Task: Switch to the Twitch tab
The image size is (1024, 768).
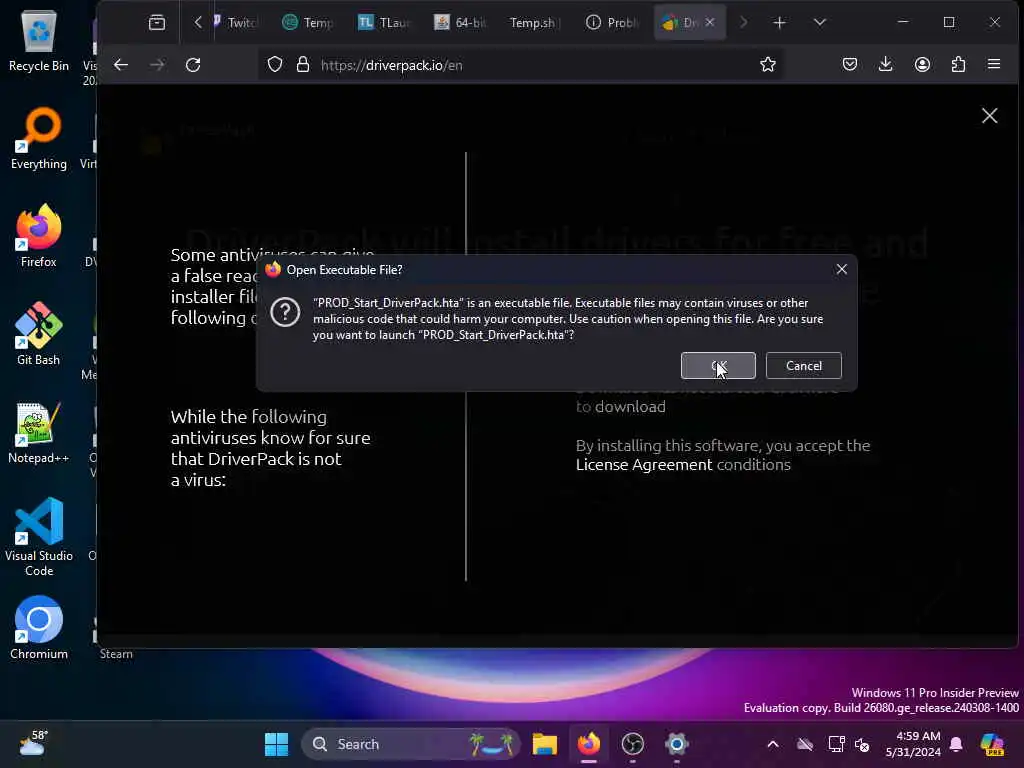Action: coord(236,23)
